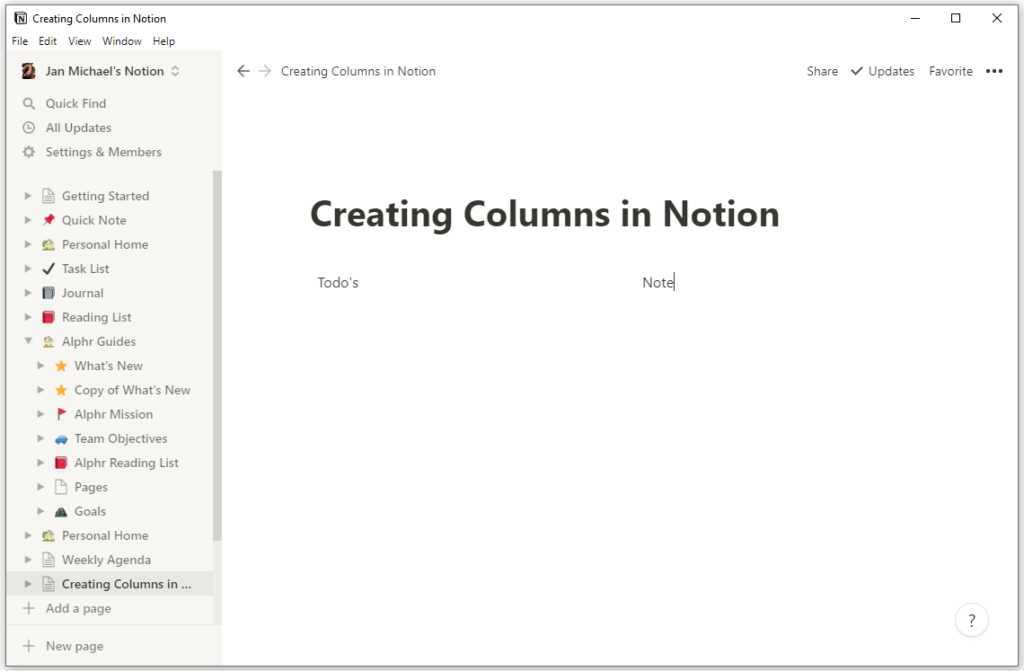Expand the Reading List page

pos(27,317)
